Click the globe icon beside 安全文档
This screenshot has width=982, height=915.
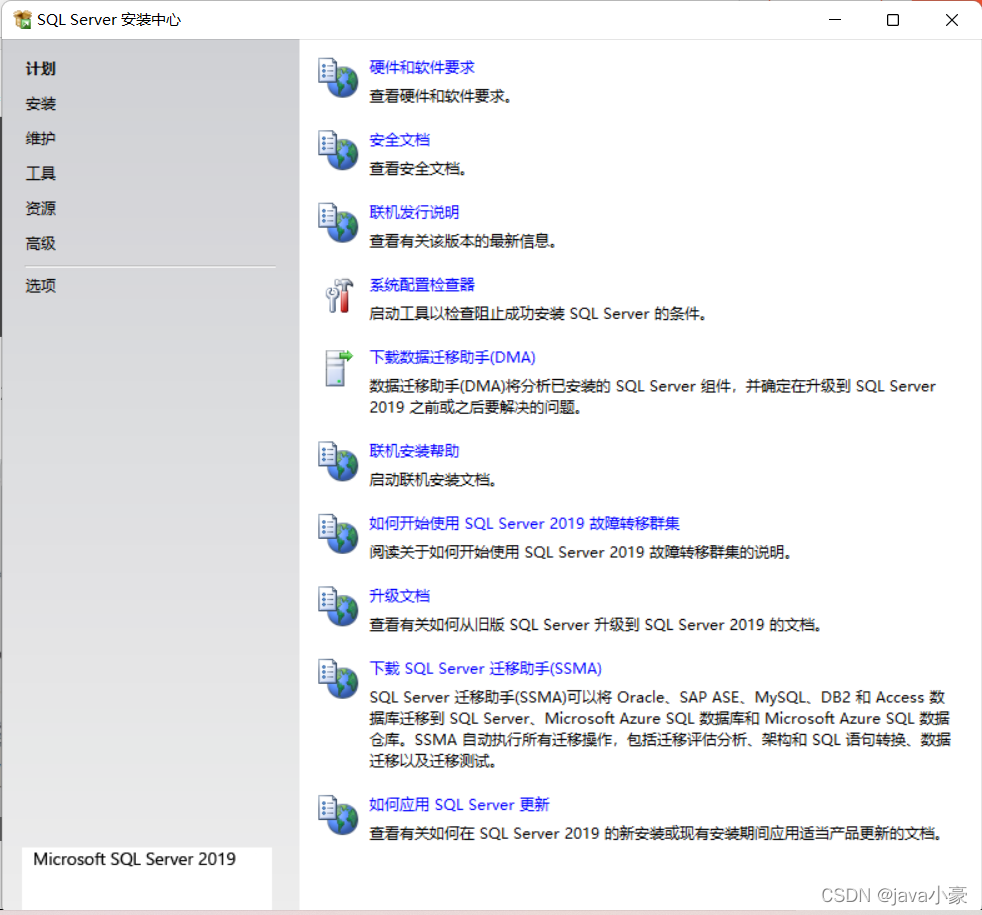[338, 150]
